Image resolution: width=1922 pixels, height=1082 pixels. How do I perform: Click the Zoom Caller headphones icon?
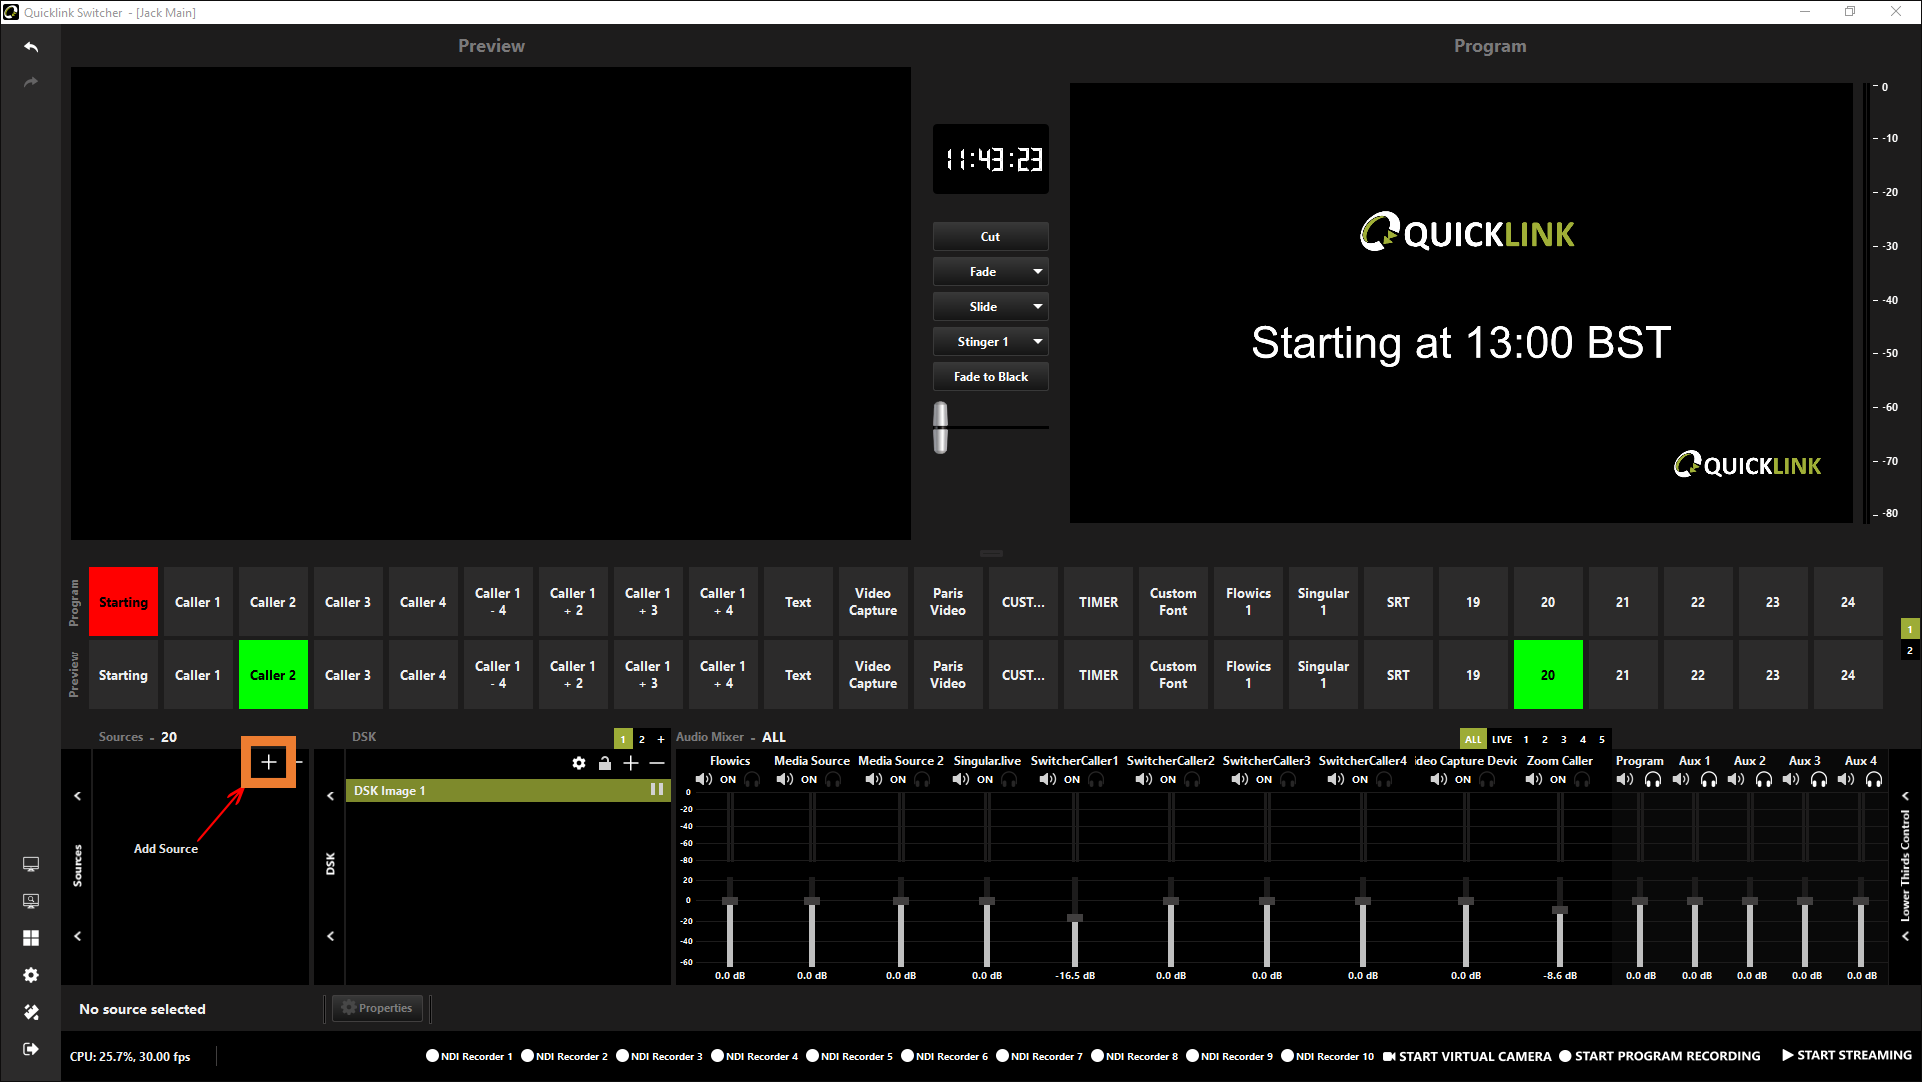click(1582, 779)
